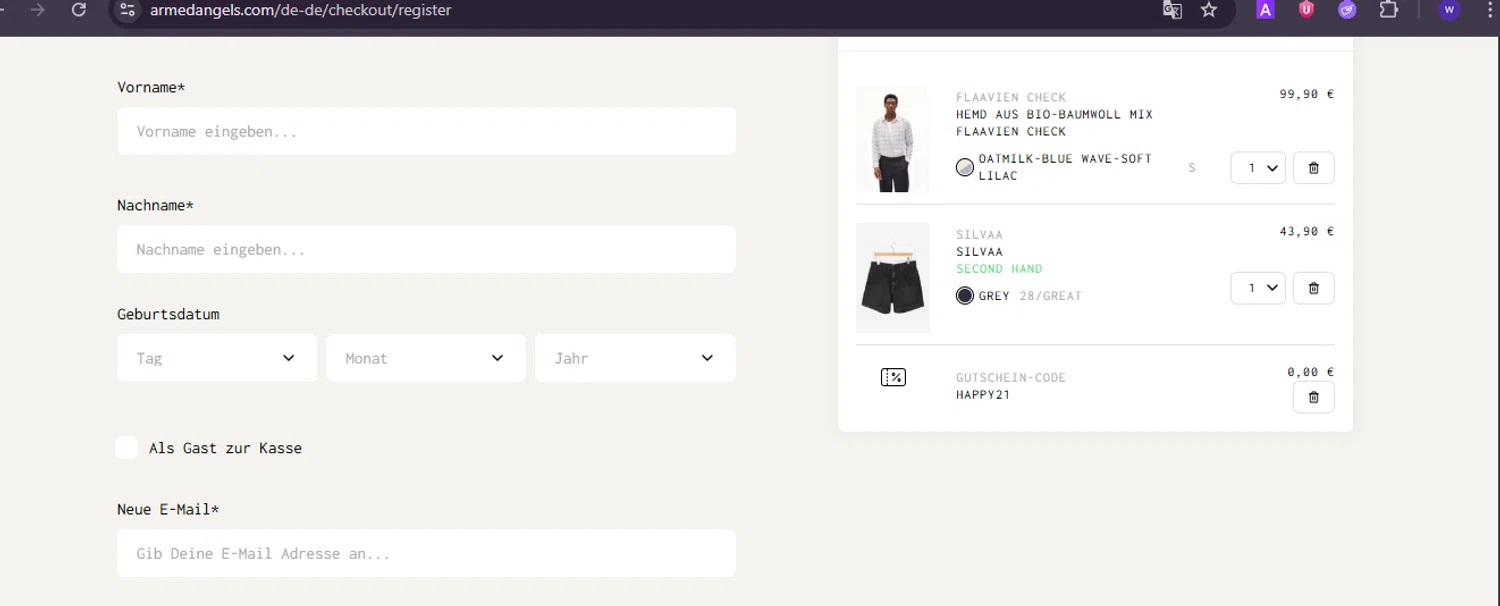Click the 'GUTSCHEIN-CODE' label
Image resolution: width=1500 pixels, height=606 pixels.
[x=1011, y=378]
